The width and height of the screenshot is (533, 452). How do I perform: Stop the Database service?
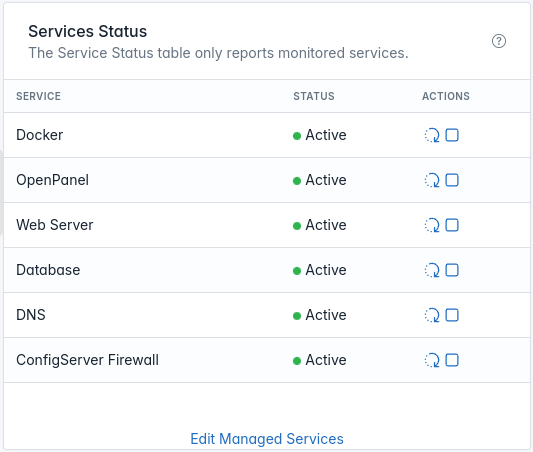coord(452,270)
